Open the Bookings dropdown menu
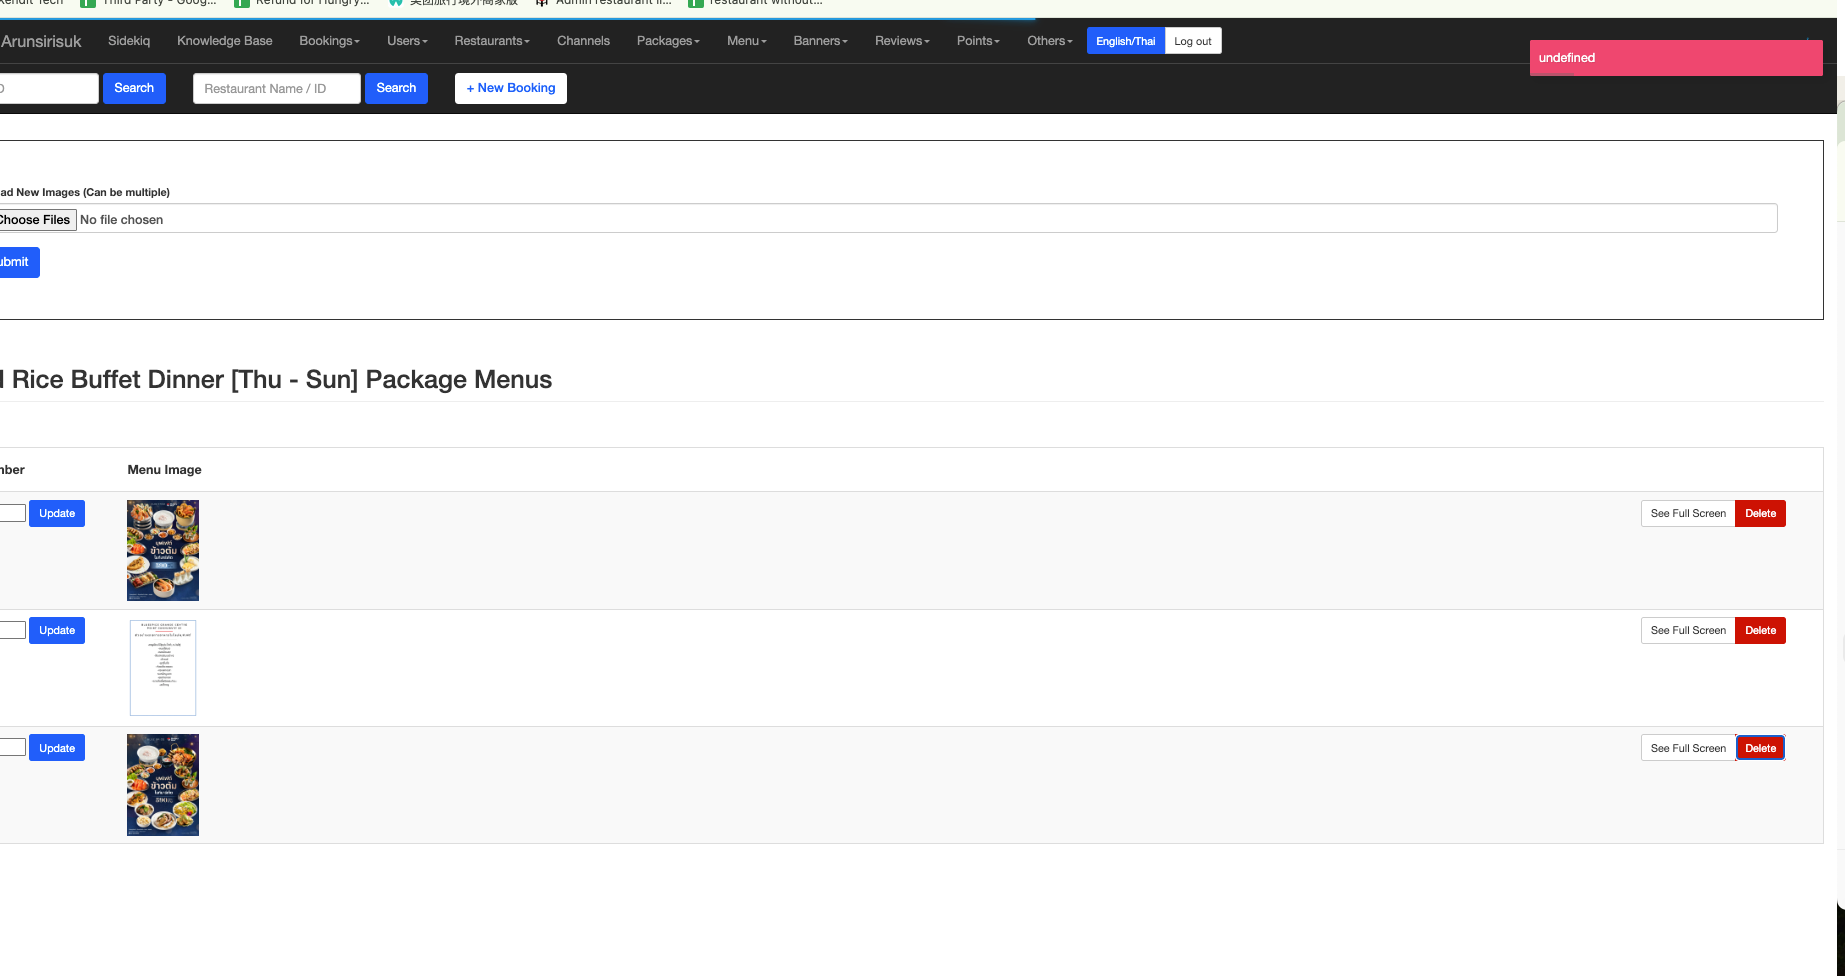This screenshot has height=976, width=1845. (x=329, y=41)
